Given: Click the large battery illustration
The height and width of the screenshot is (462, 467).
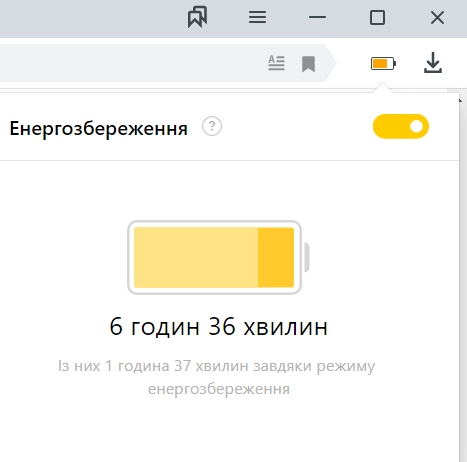Looking at the screenshot, I should pyautogui.click(x=218, y=257).
